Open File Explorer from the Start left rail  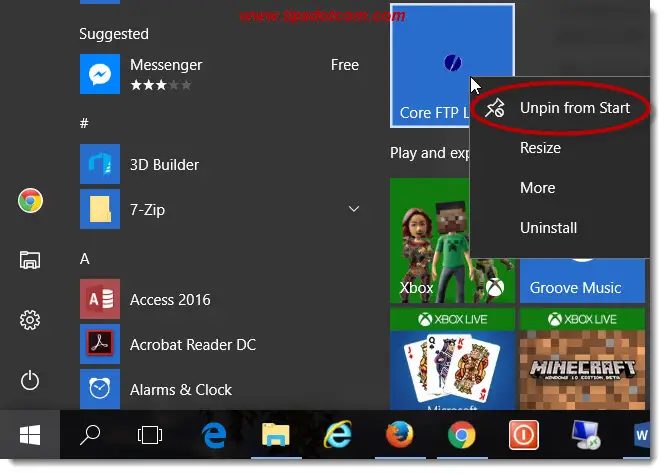pyautogui.click(x=30, y=259)
